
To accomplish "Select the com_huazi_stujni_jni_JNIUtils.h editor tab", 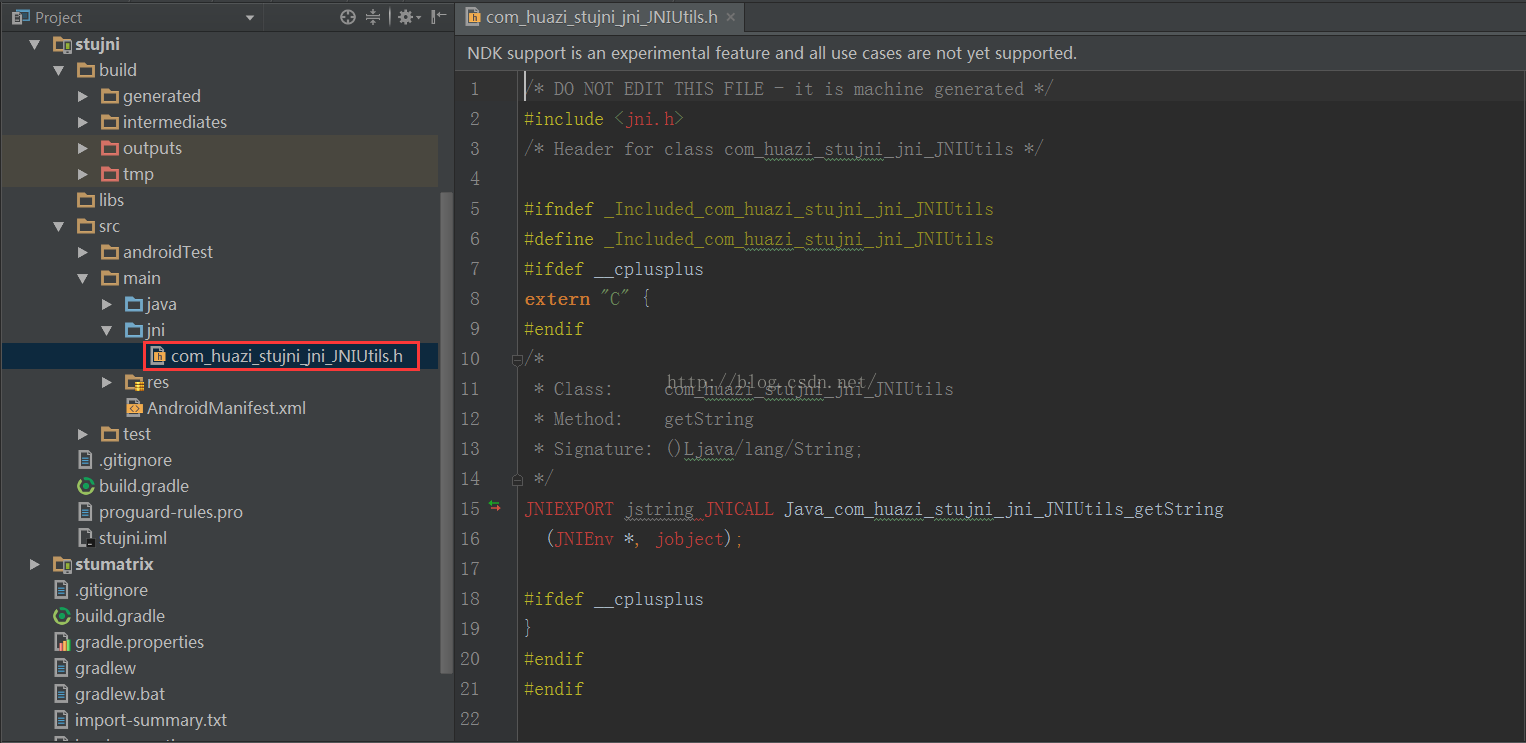I will point(600,17).
